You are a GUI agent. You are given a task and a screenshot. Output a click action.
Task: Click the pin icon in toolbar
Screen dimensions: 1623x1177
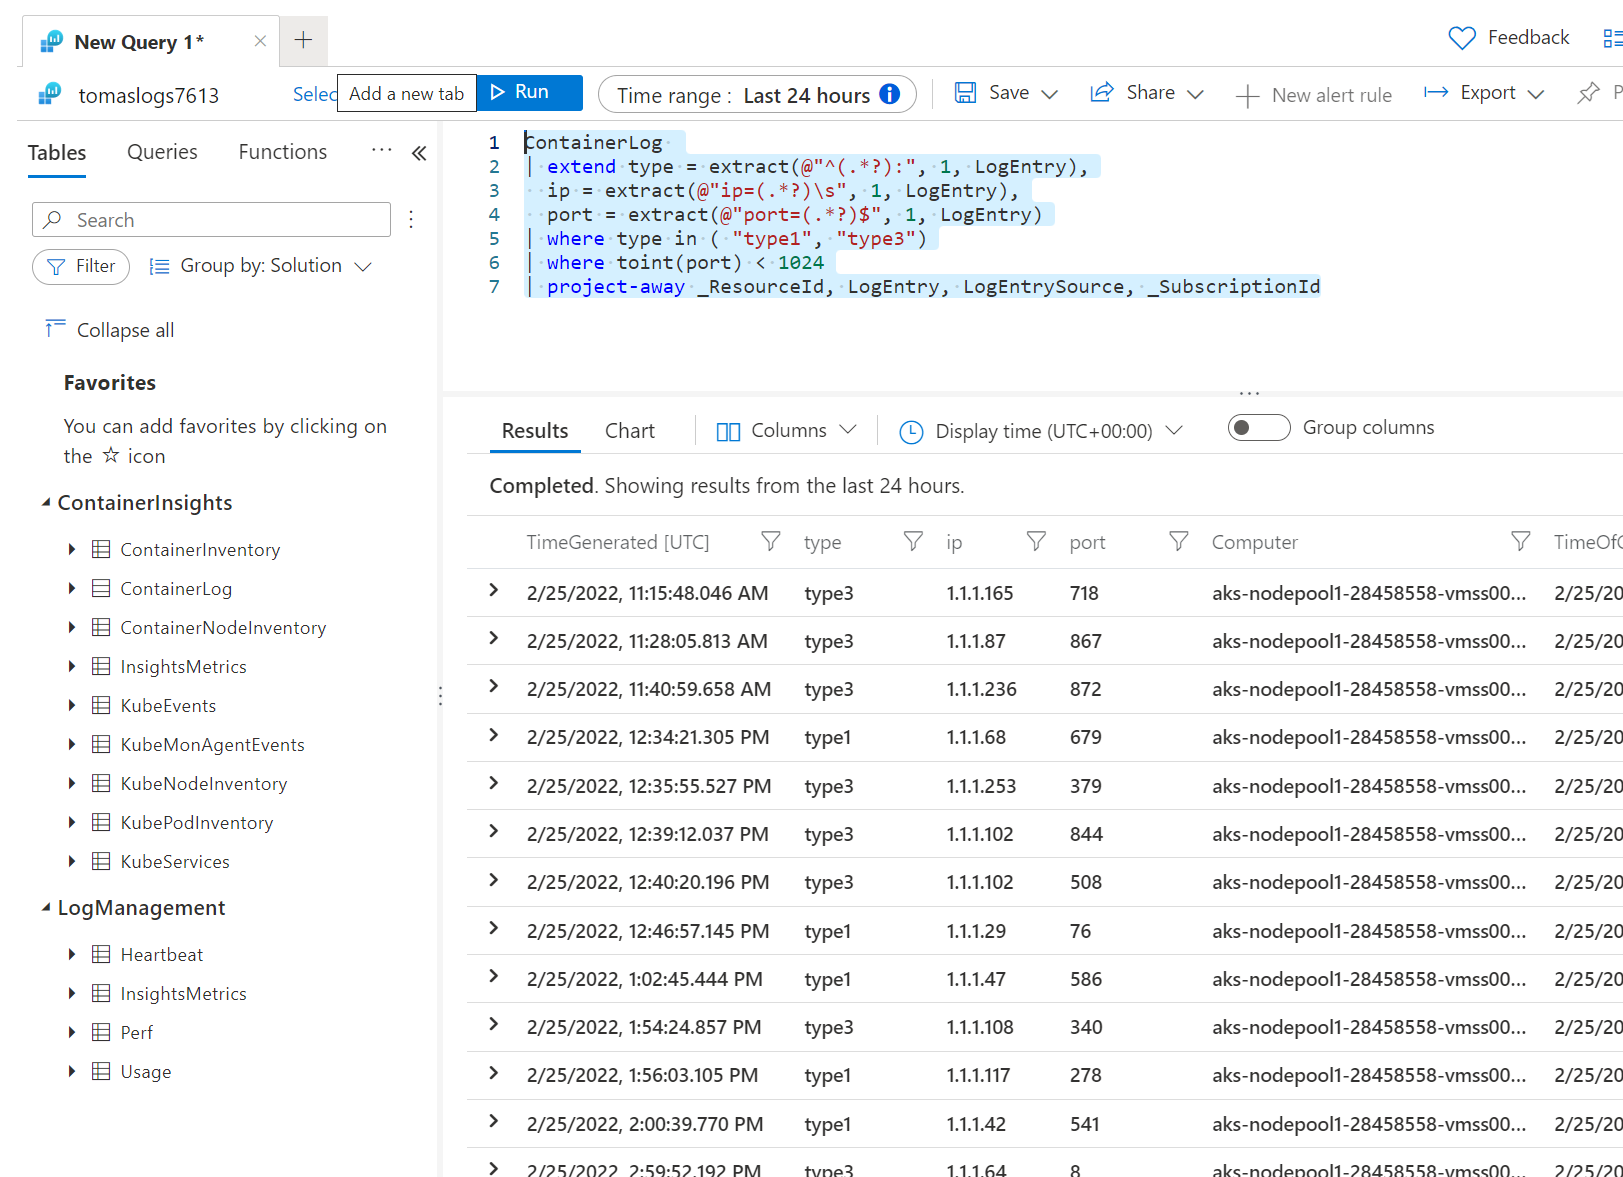point(1587,93)
